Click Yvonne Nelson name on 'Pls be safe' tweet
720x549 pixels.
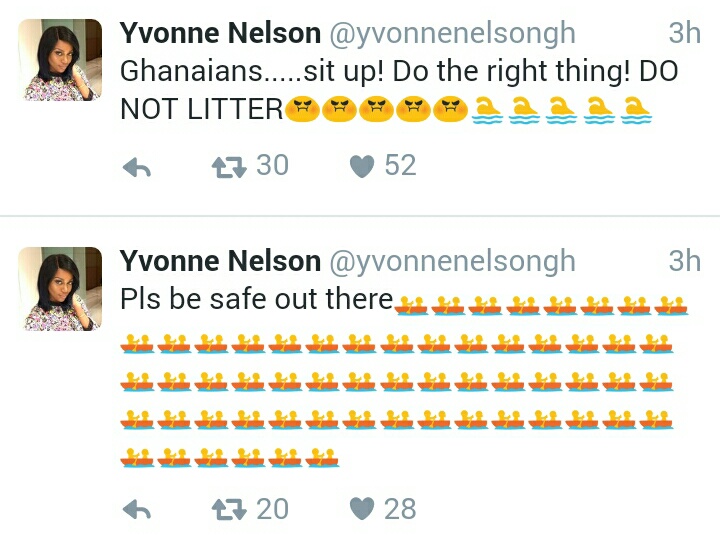[x=220, y=261]
